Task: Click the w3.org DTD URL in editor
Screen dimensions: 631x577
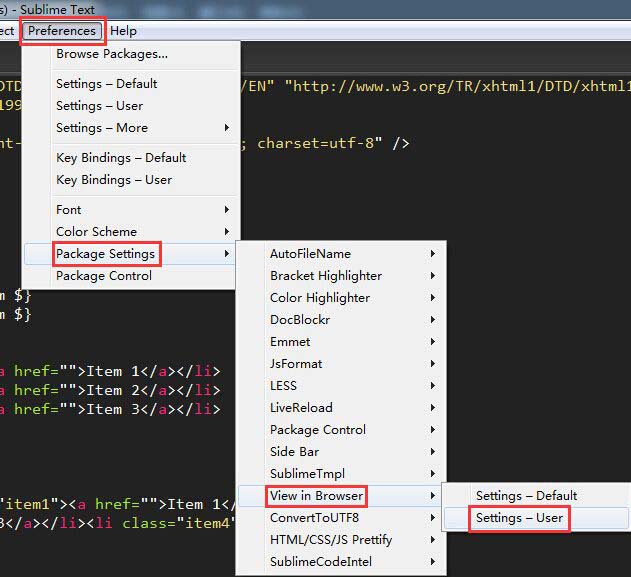Action: click(x=458, y=86)
